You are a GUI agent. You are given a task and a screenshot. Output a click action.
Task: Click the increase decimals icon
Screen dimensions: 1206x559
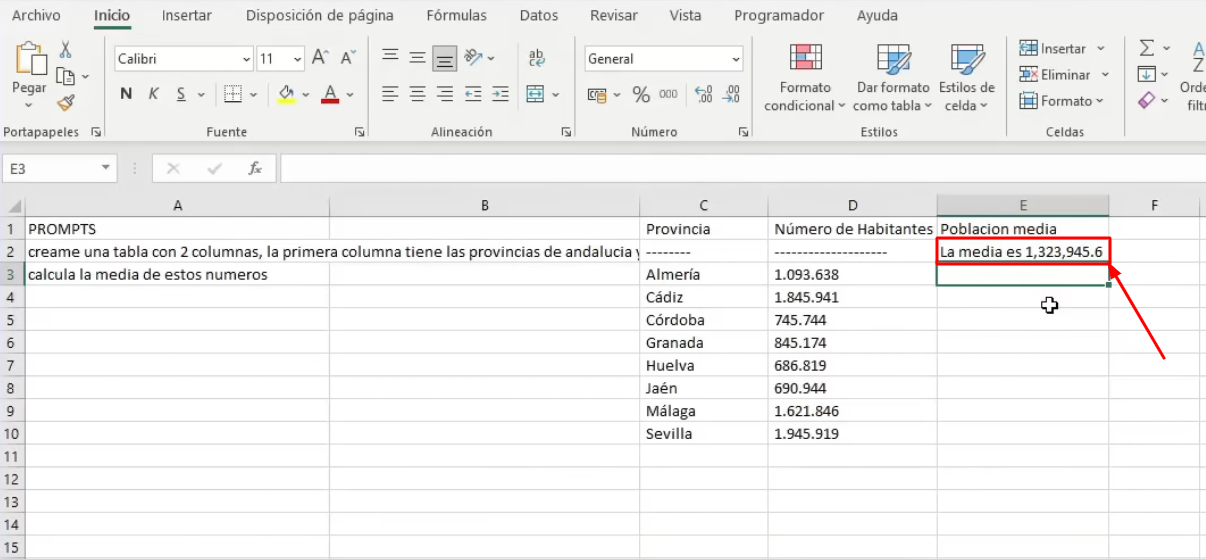pos(703,95)
